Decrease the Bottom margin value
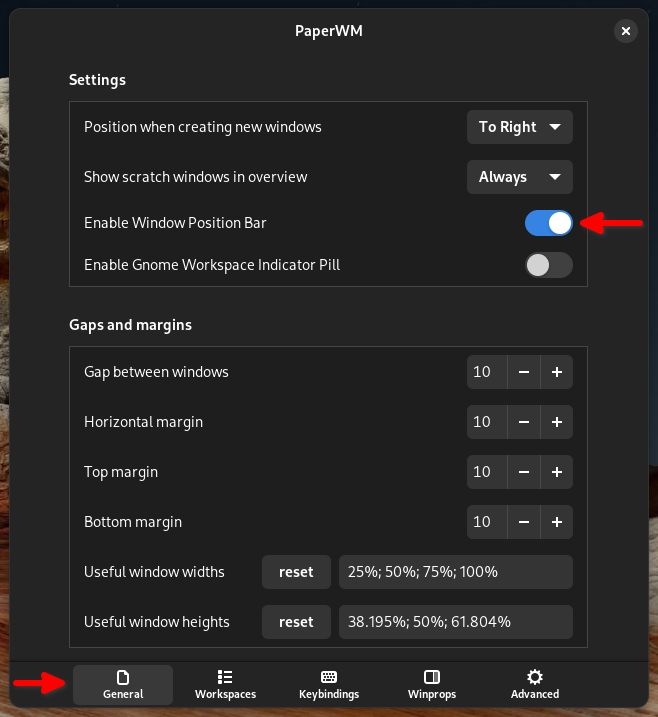Viewport: 658px width, 717px height. pos(524,522)
